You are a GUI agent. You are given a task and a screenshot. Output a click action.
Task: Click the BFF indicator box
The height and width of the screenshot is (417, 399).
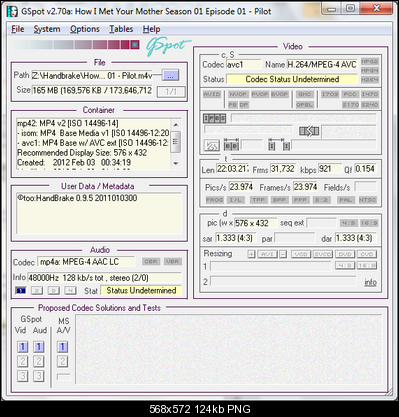(x=279, y=200)
